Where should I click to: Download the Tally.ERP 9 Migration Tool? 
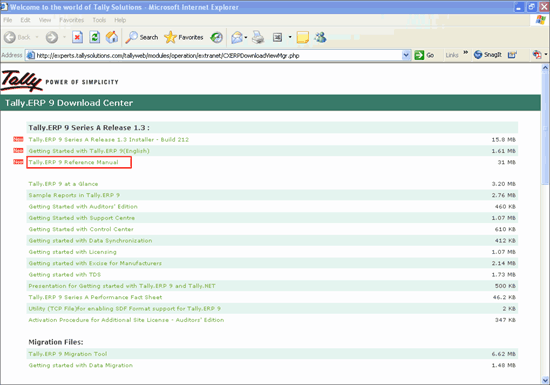pos(68,354)
